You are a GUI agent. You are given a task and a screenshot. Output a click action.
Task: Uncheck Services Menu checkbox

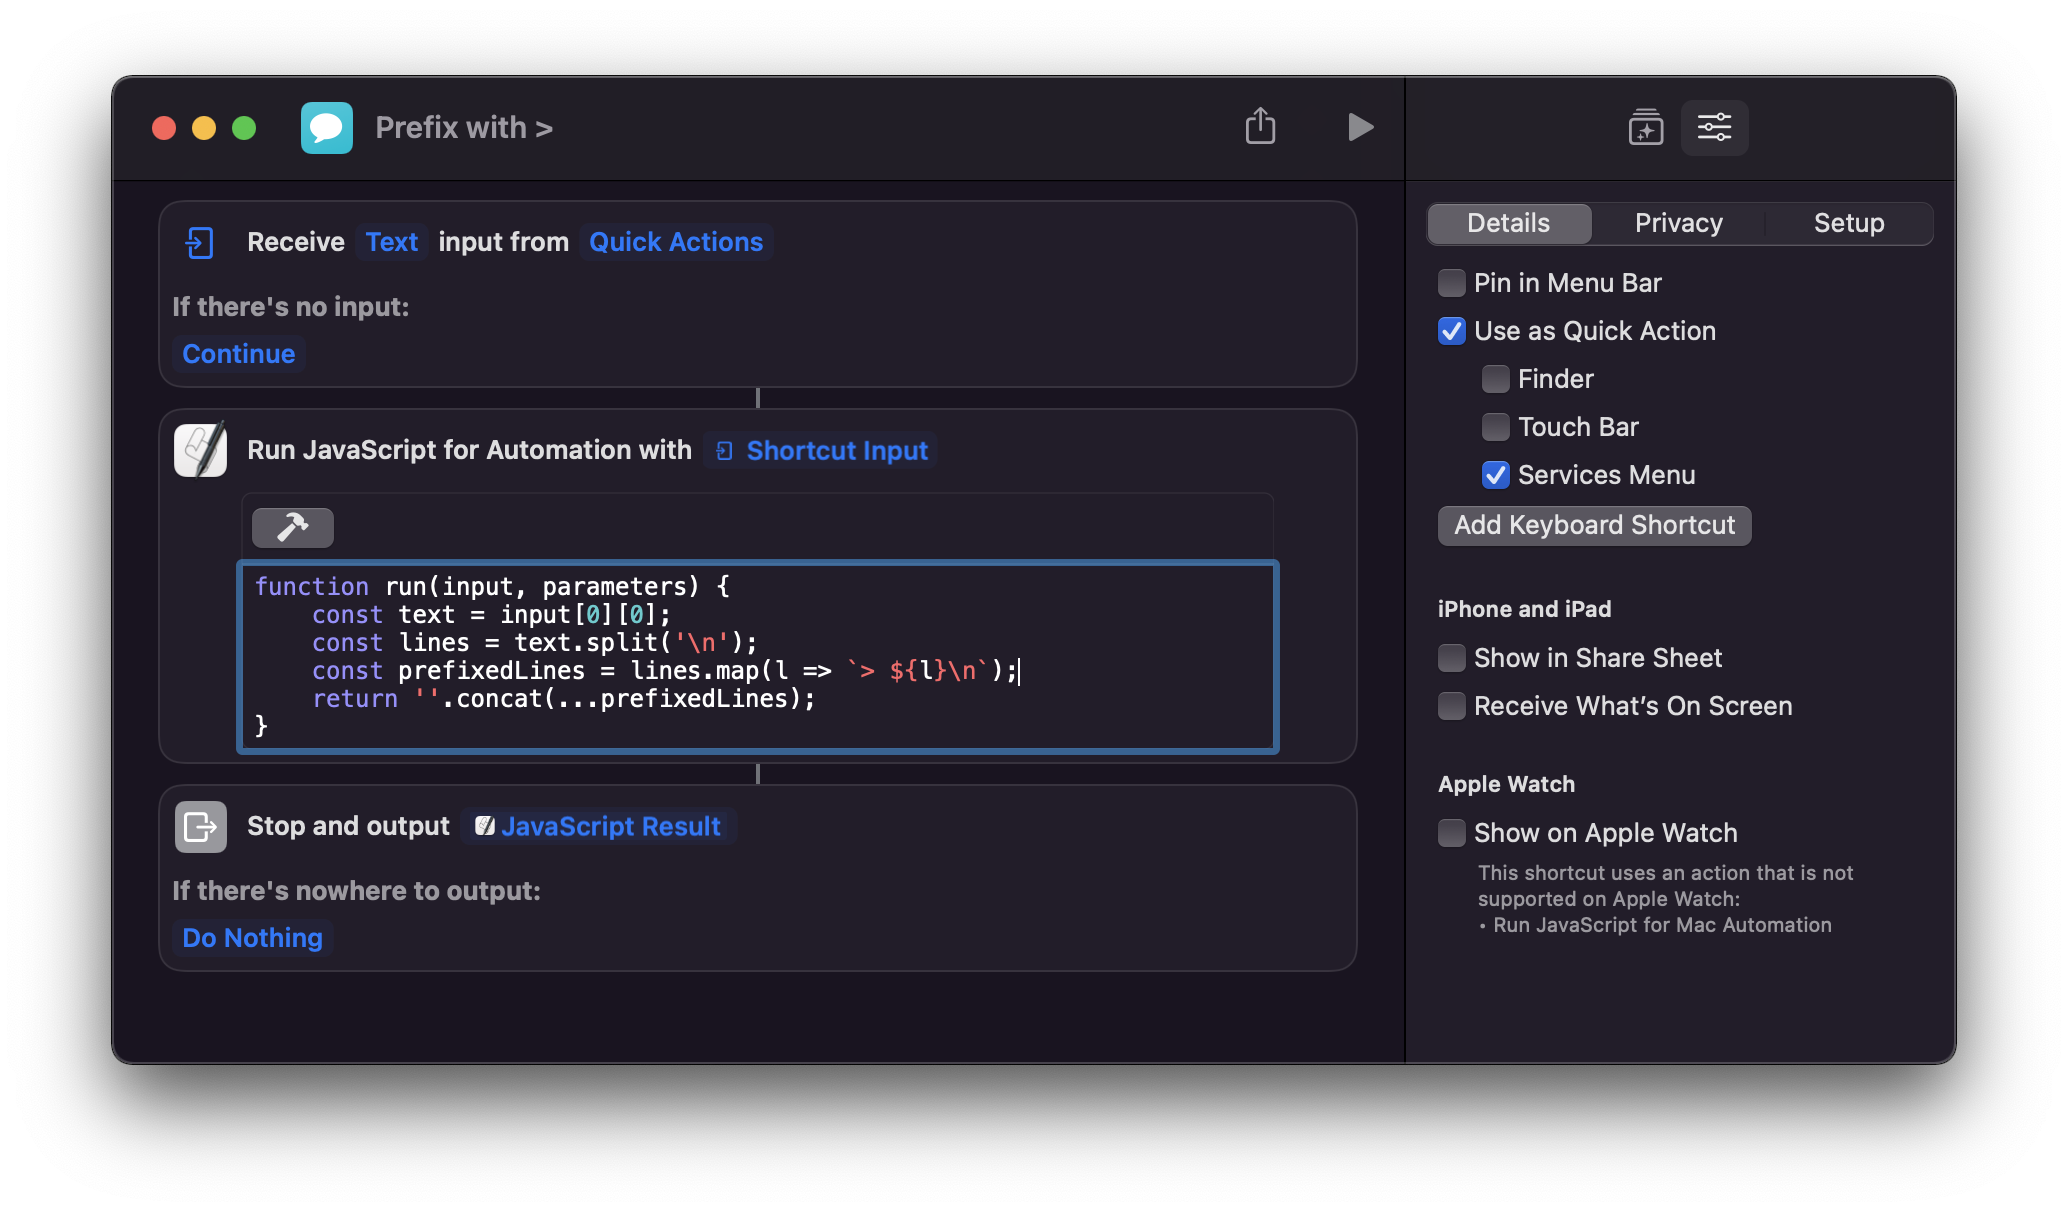pyautogui.click(x=1496, y=475)
